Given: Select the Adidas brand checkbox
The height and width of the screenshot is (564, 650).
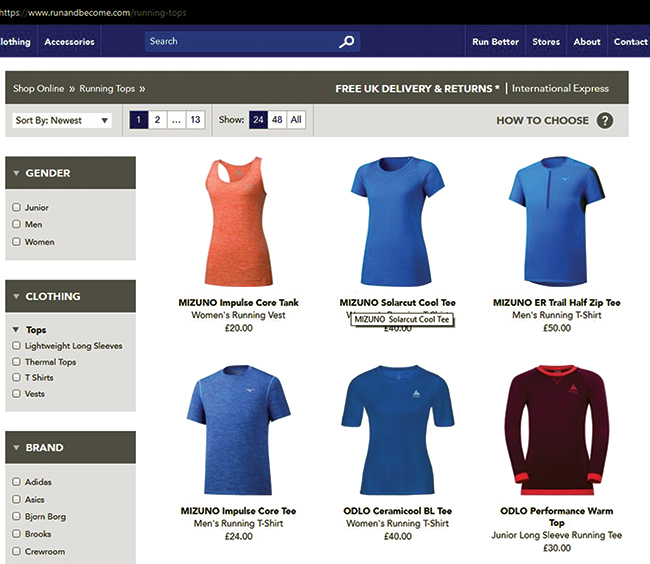Looking at the screenshot, I should (x=16, y=482).
